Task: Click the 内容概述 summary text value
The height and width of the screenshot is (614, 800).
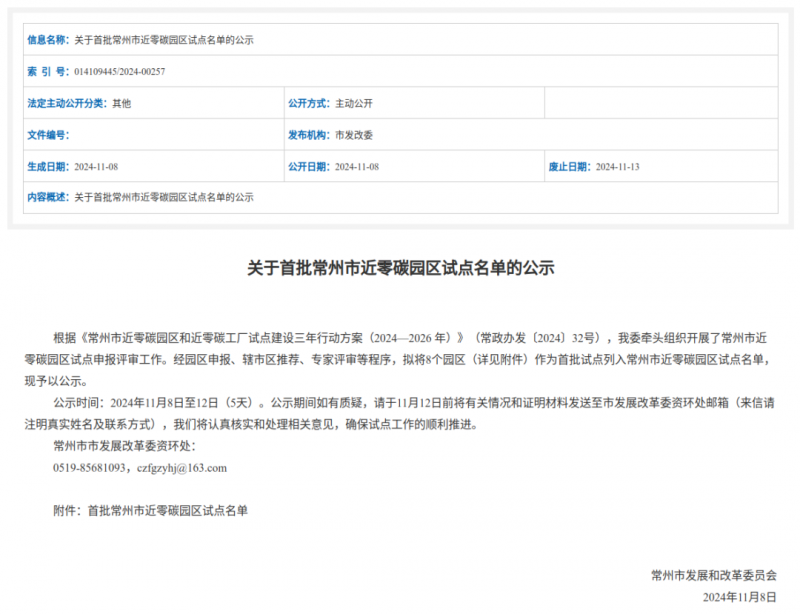Action: click(x=164, y=198)
